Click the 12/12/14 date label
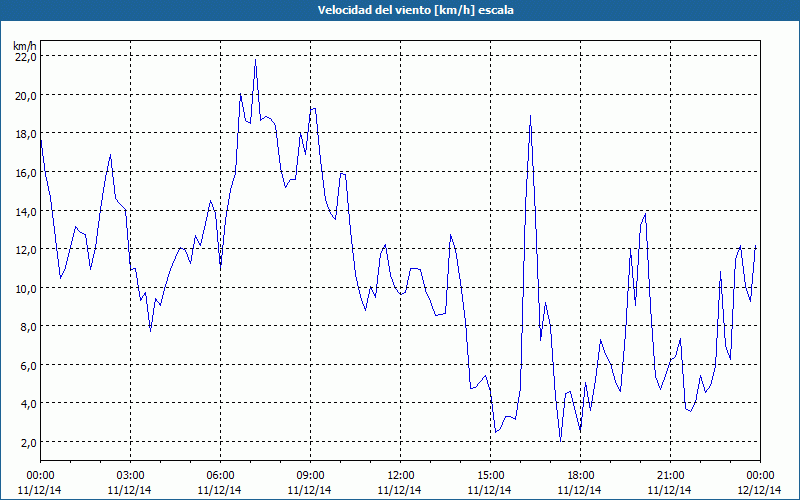Image resolution: width=800 pixels, height=500 pixels. [x=760, y=490]
